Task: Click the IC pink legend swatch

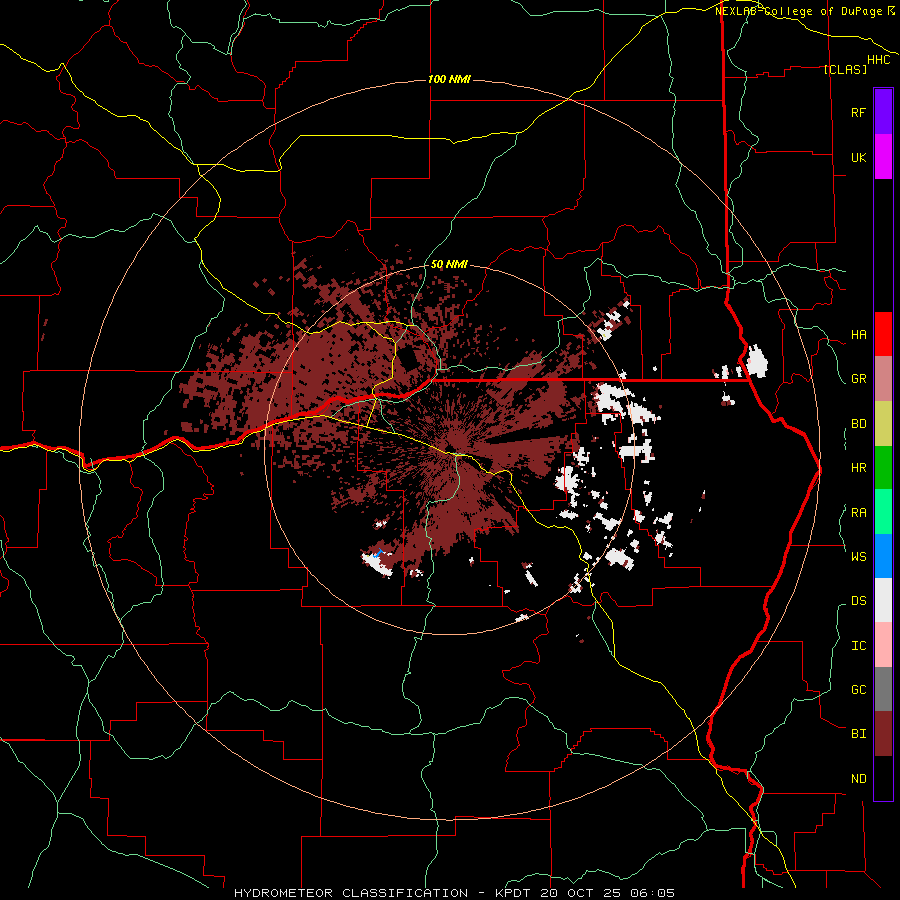Action: click(883, 645)
